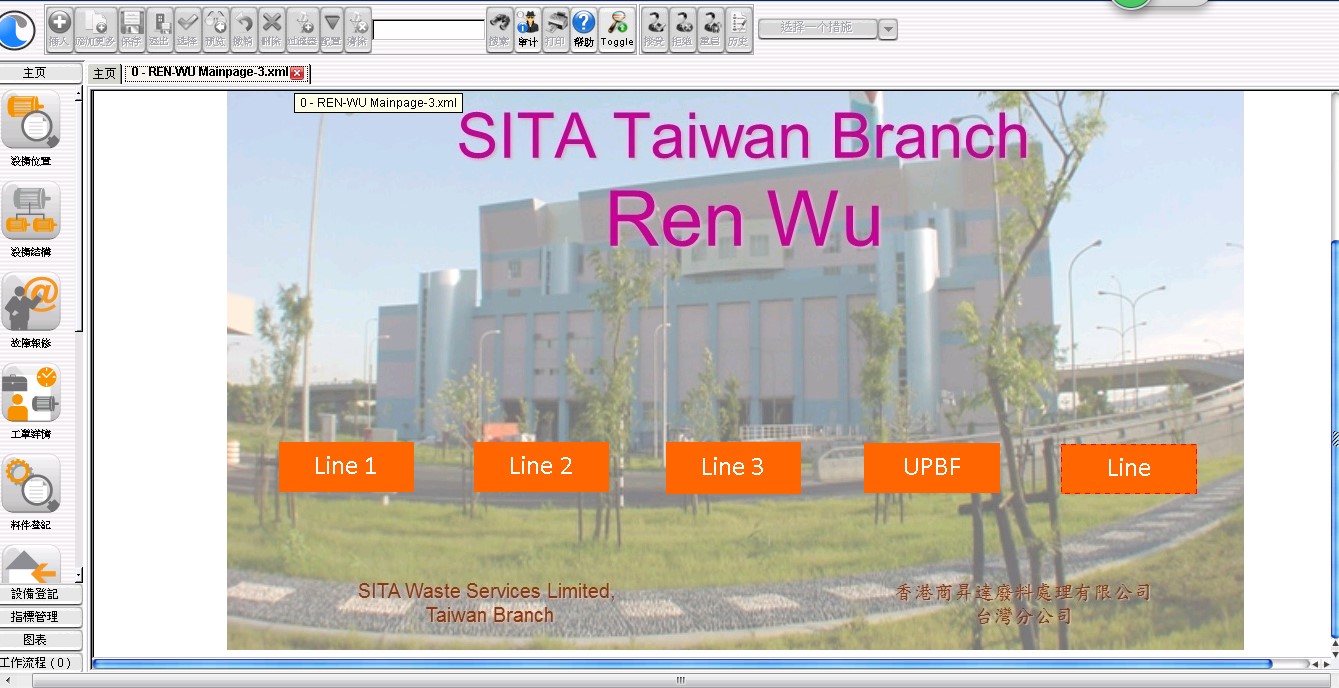Click the orange Line 3 button

tap(733, 467)
